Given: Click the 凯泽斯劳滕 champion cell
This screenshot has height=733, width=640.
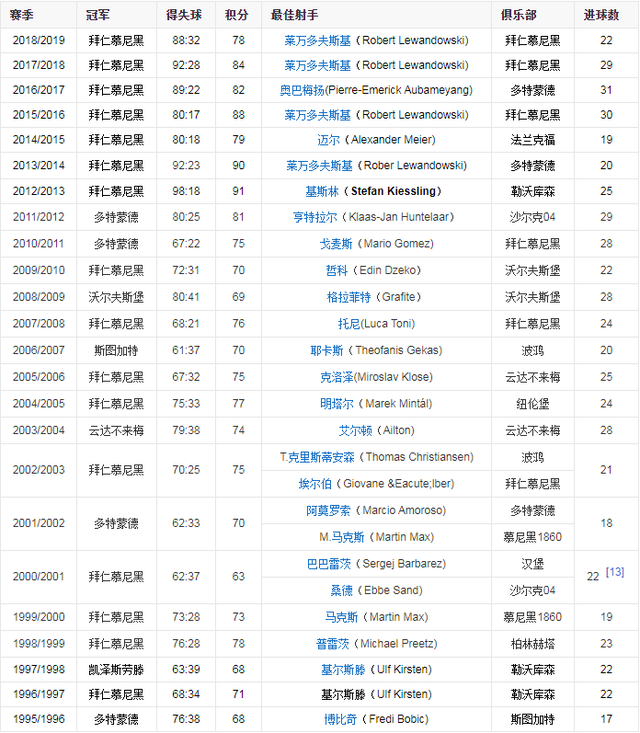Looking at the screenshot, I should 116,669.
